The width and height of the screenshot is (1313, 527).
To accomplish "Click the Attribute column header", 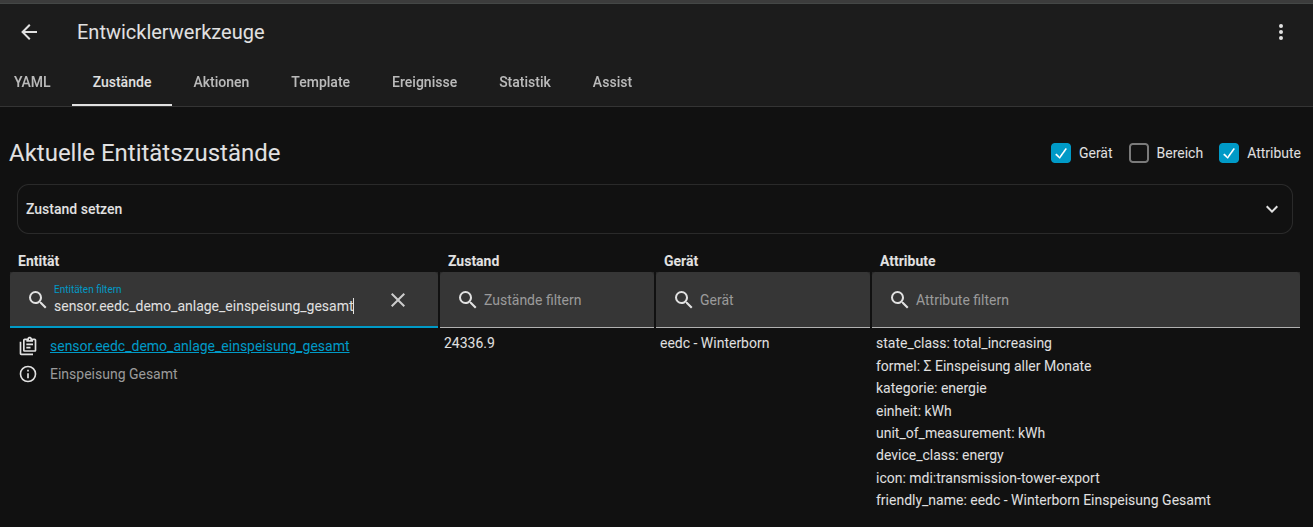I will [907, 261].
